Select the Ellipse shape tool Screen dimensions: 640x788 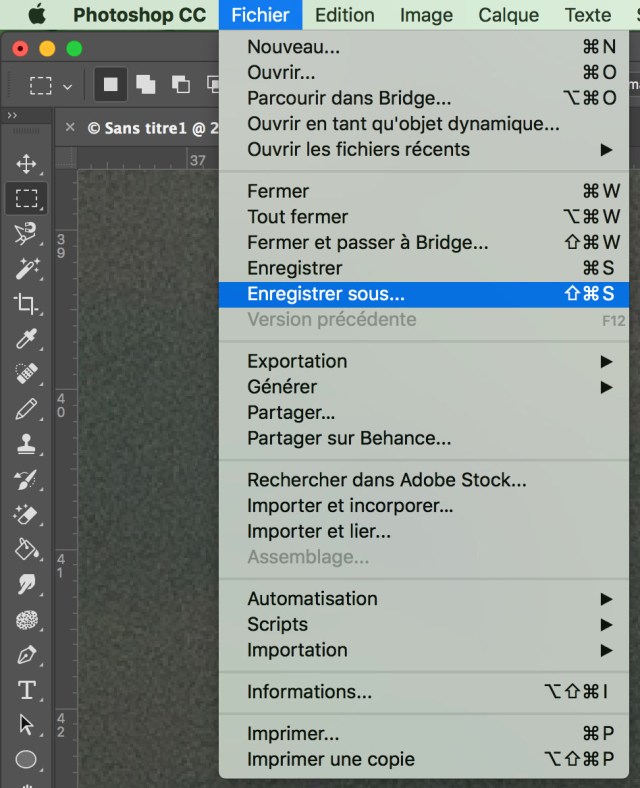26,760
